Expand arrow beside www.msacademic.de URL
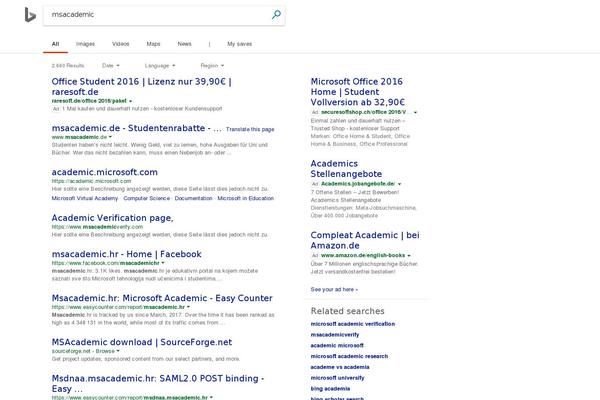600x400 pixels. pyautogui.click(x=111, y=137)
